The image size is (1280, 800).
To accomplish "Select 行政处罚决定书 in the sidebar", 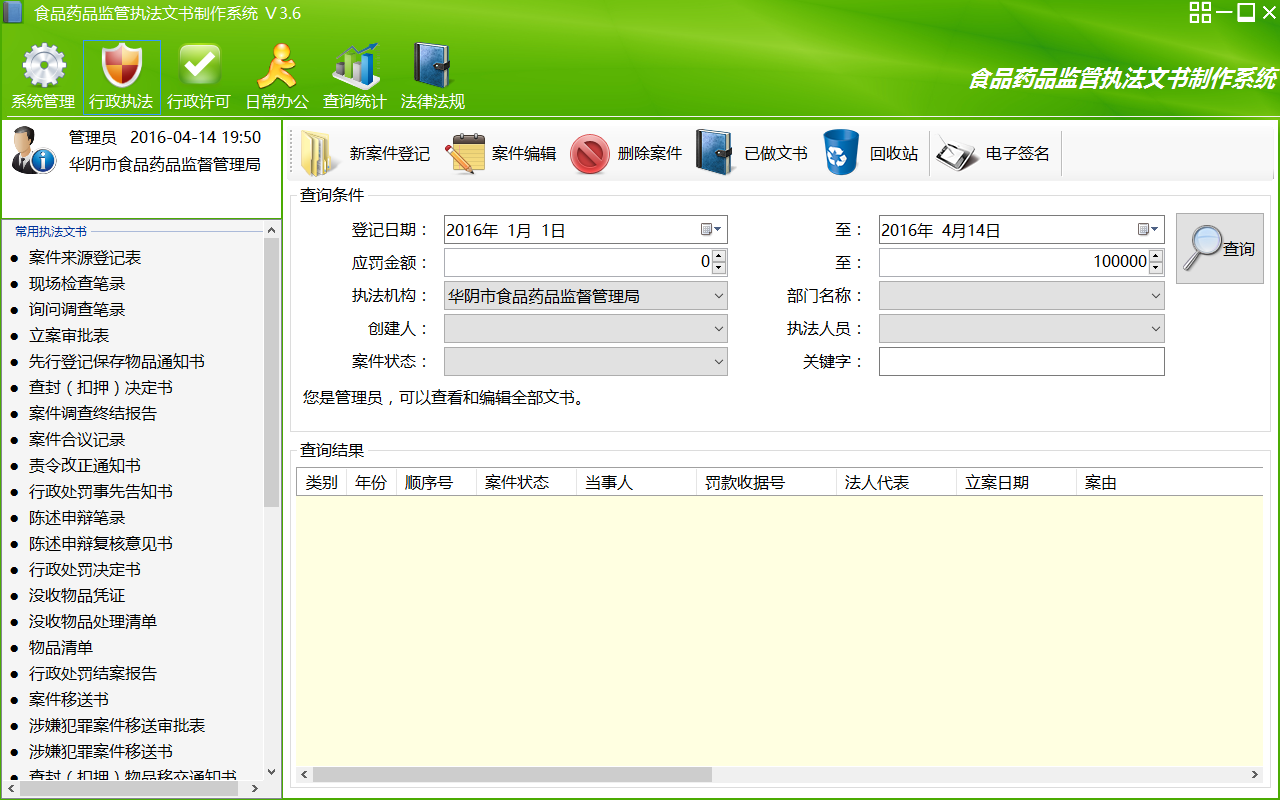I will pos(85,570).
